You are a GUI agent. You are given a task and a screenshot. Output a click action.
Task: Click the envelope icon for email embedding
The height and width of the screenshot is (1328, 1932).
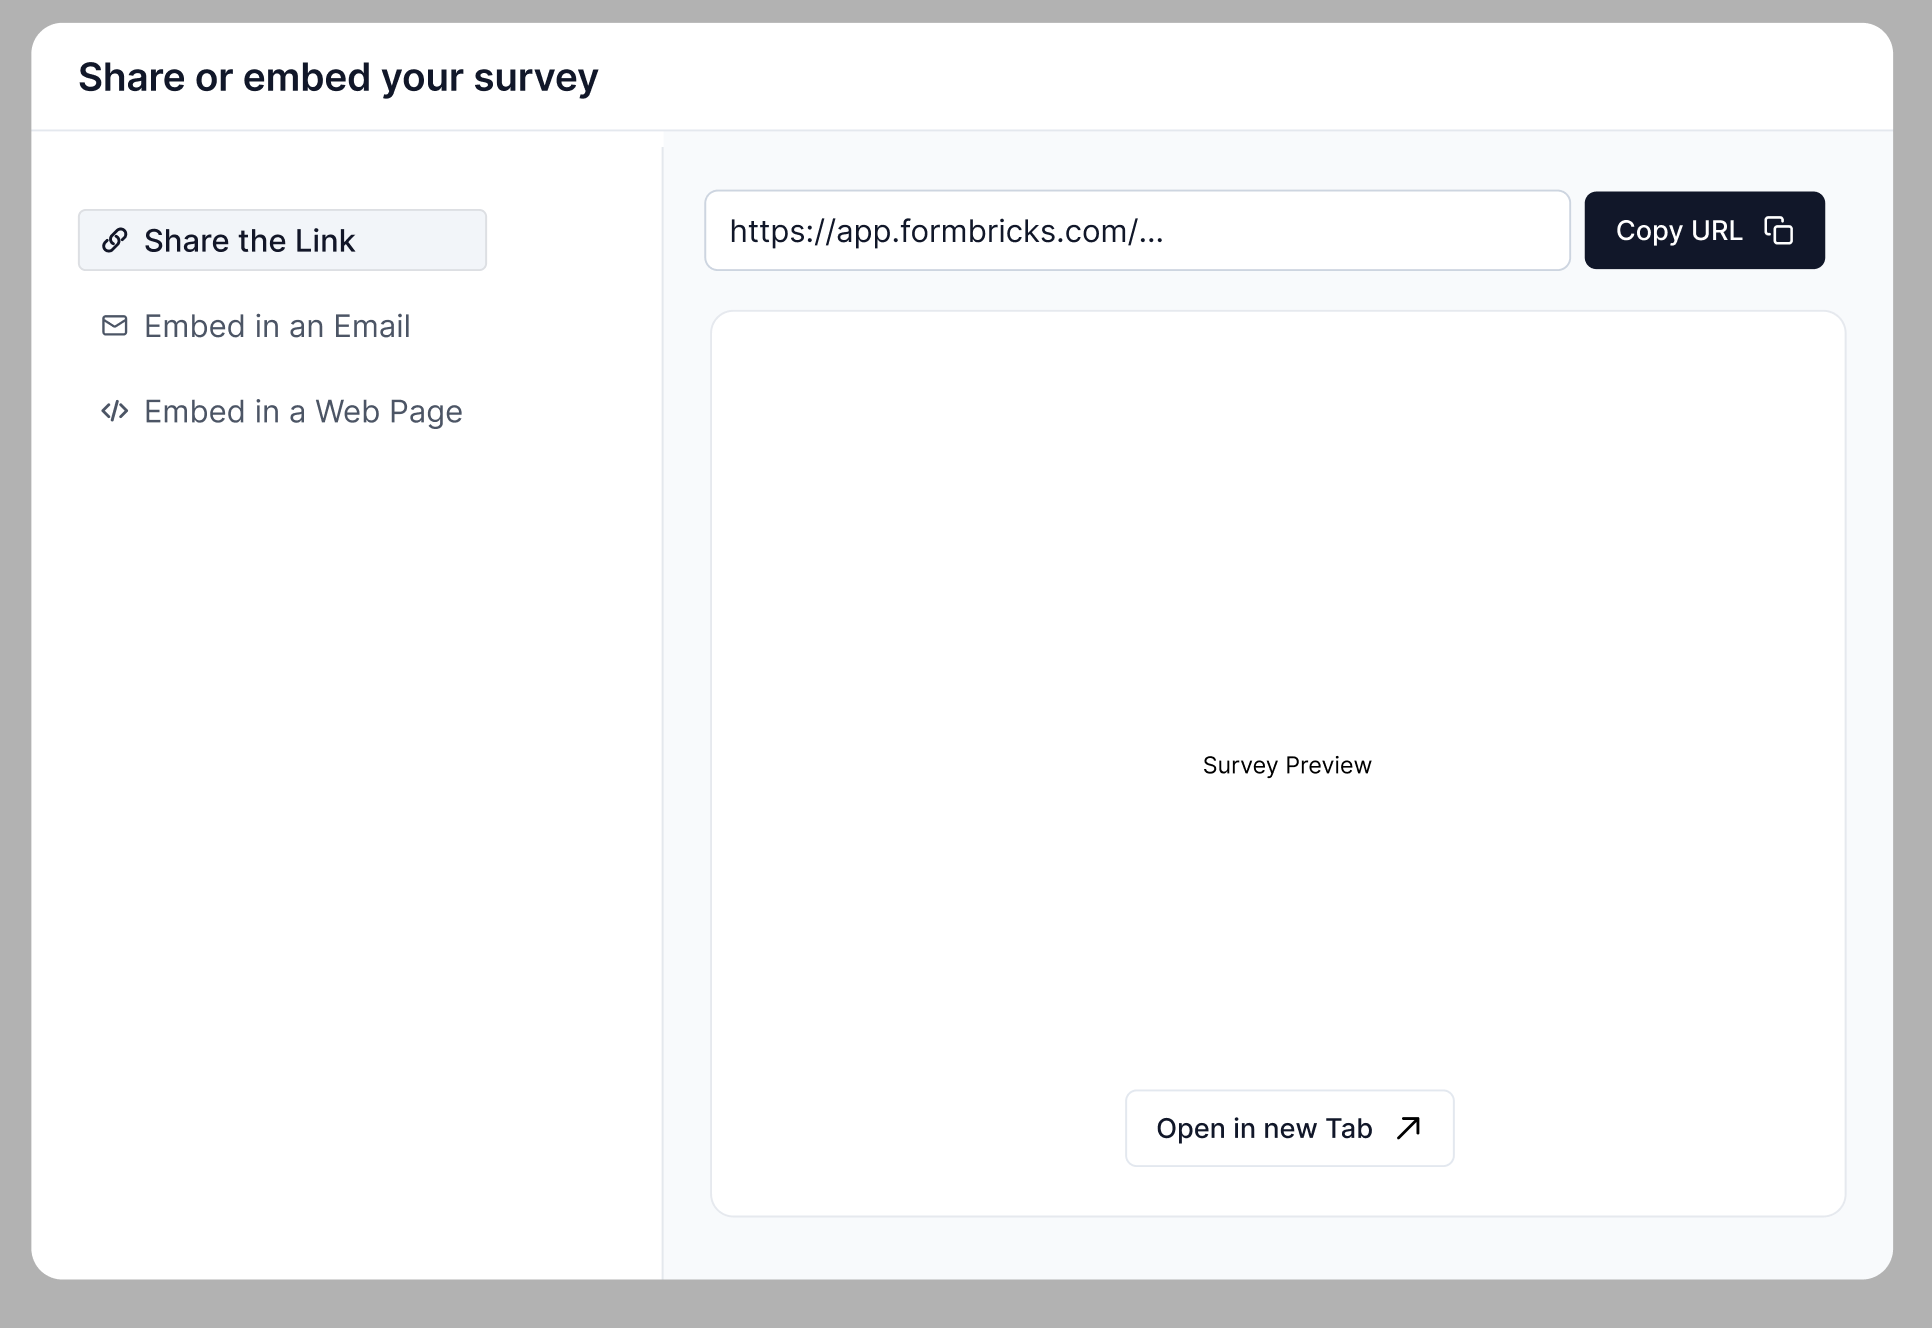114,326
